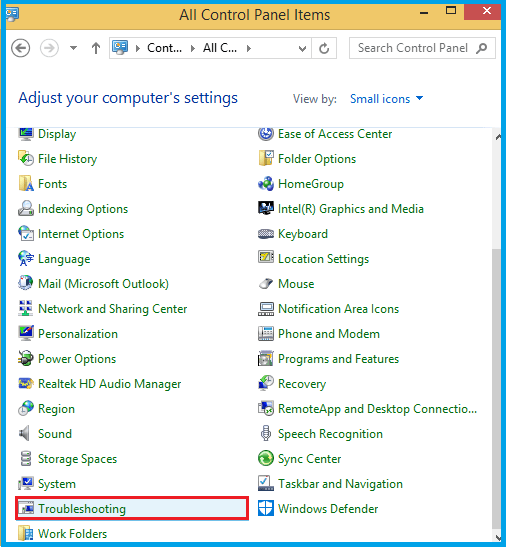Click the Windows Defender shield icon
This screenshot has width=506, height=547.
266,509
